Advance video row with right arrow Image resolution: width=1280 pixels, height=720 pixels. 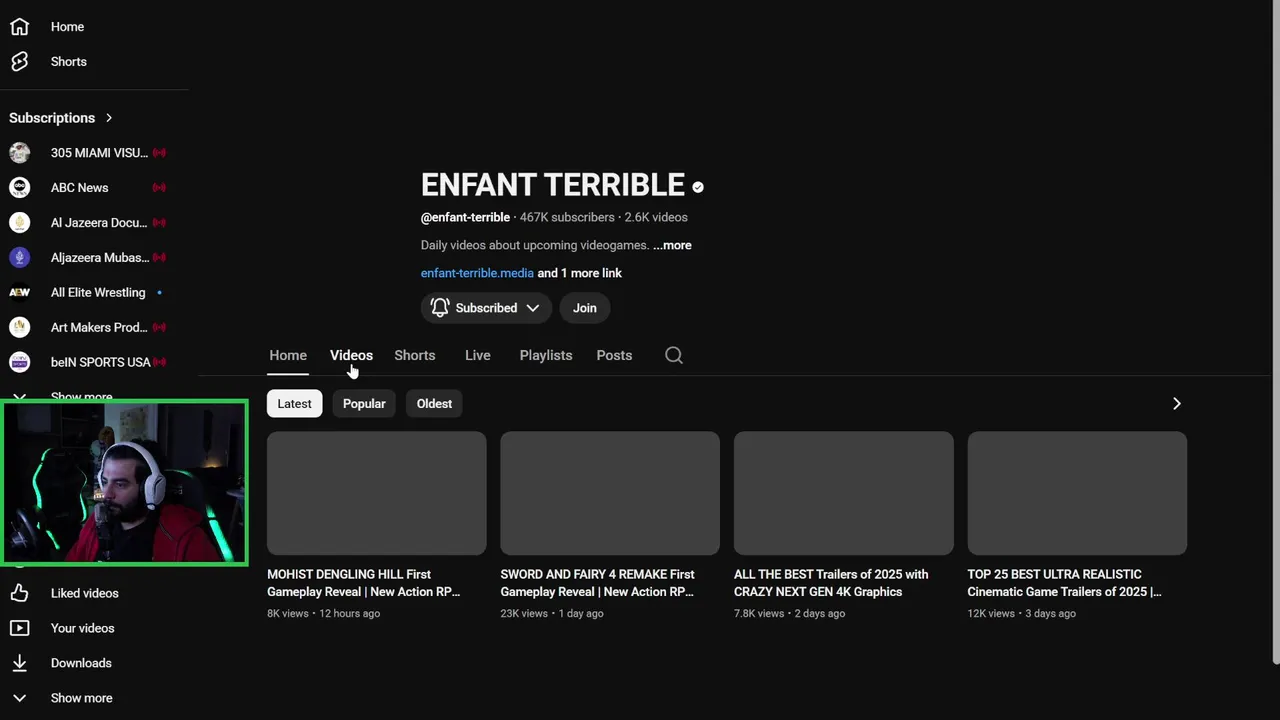(1177, 403)
